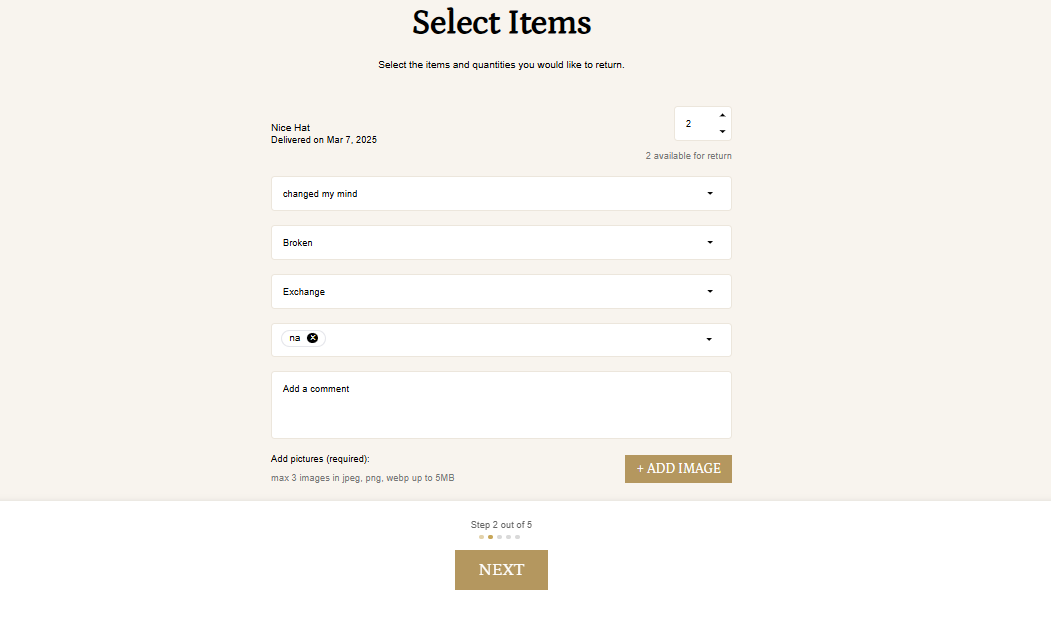Expand the 'Broken' condition dropdown

(501, 243)
